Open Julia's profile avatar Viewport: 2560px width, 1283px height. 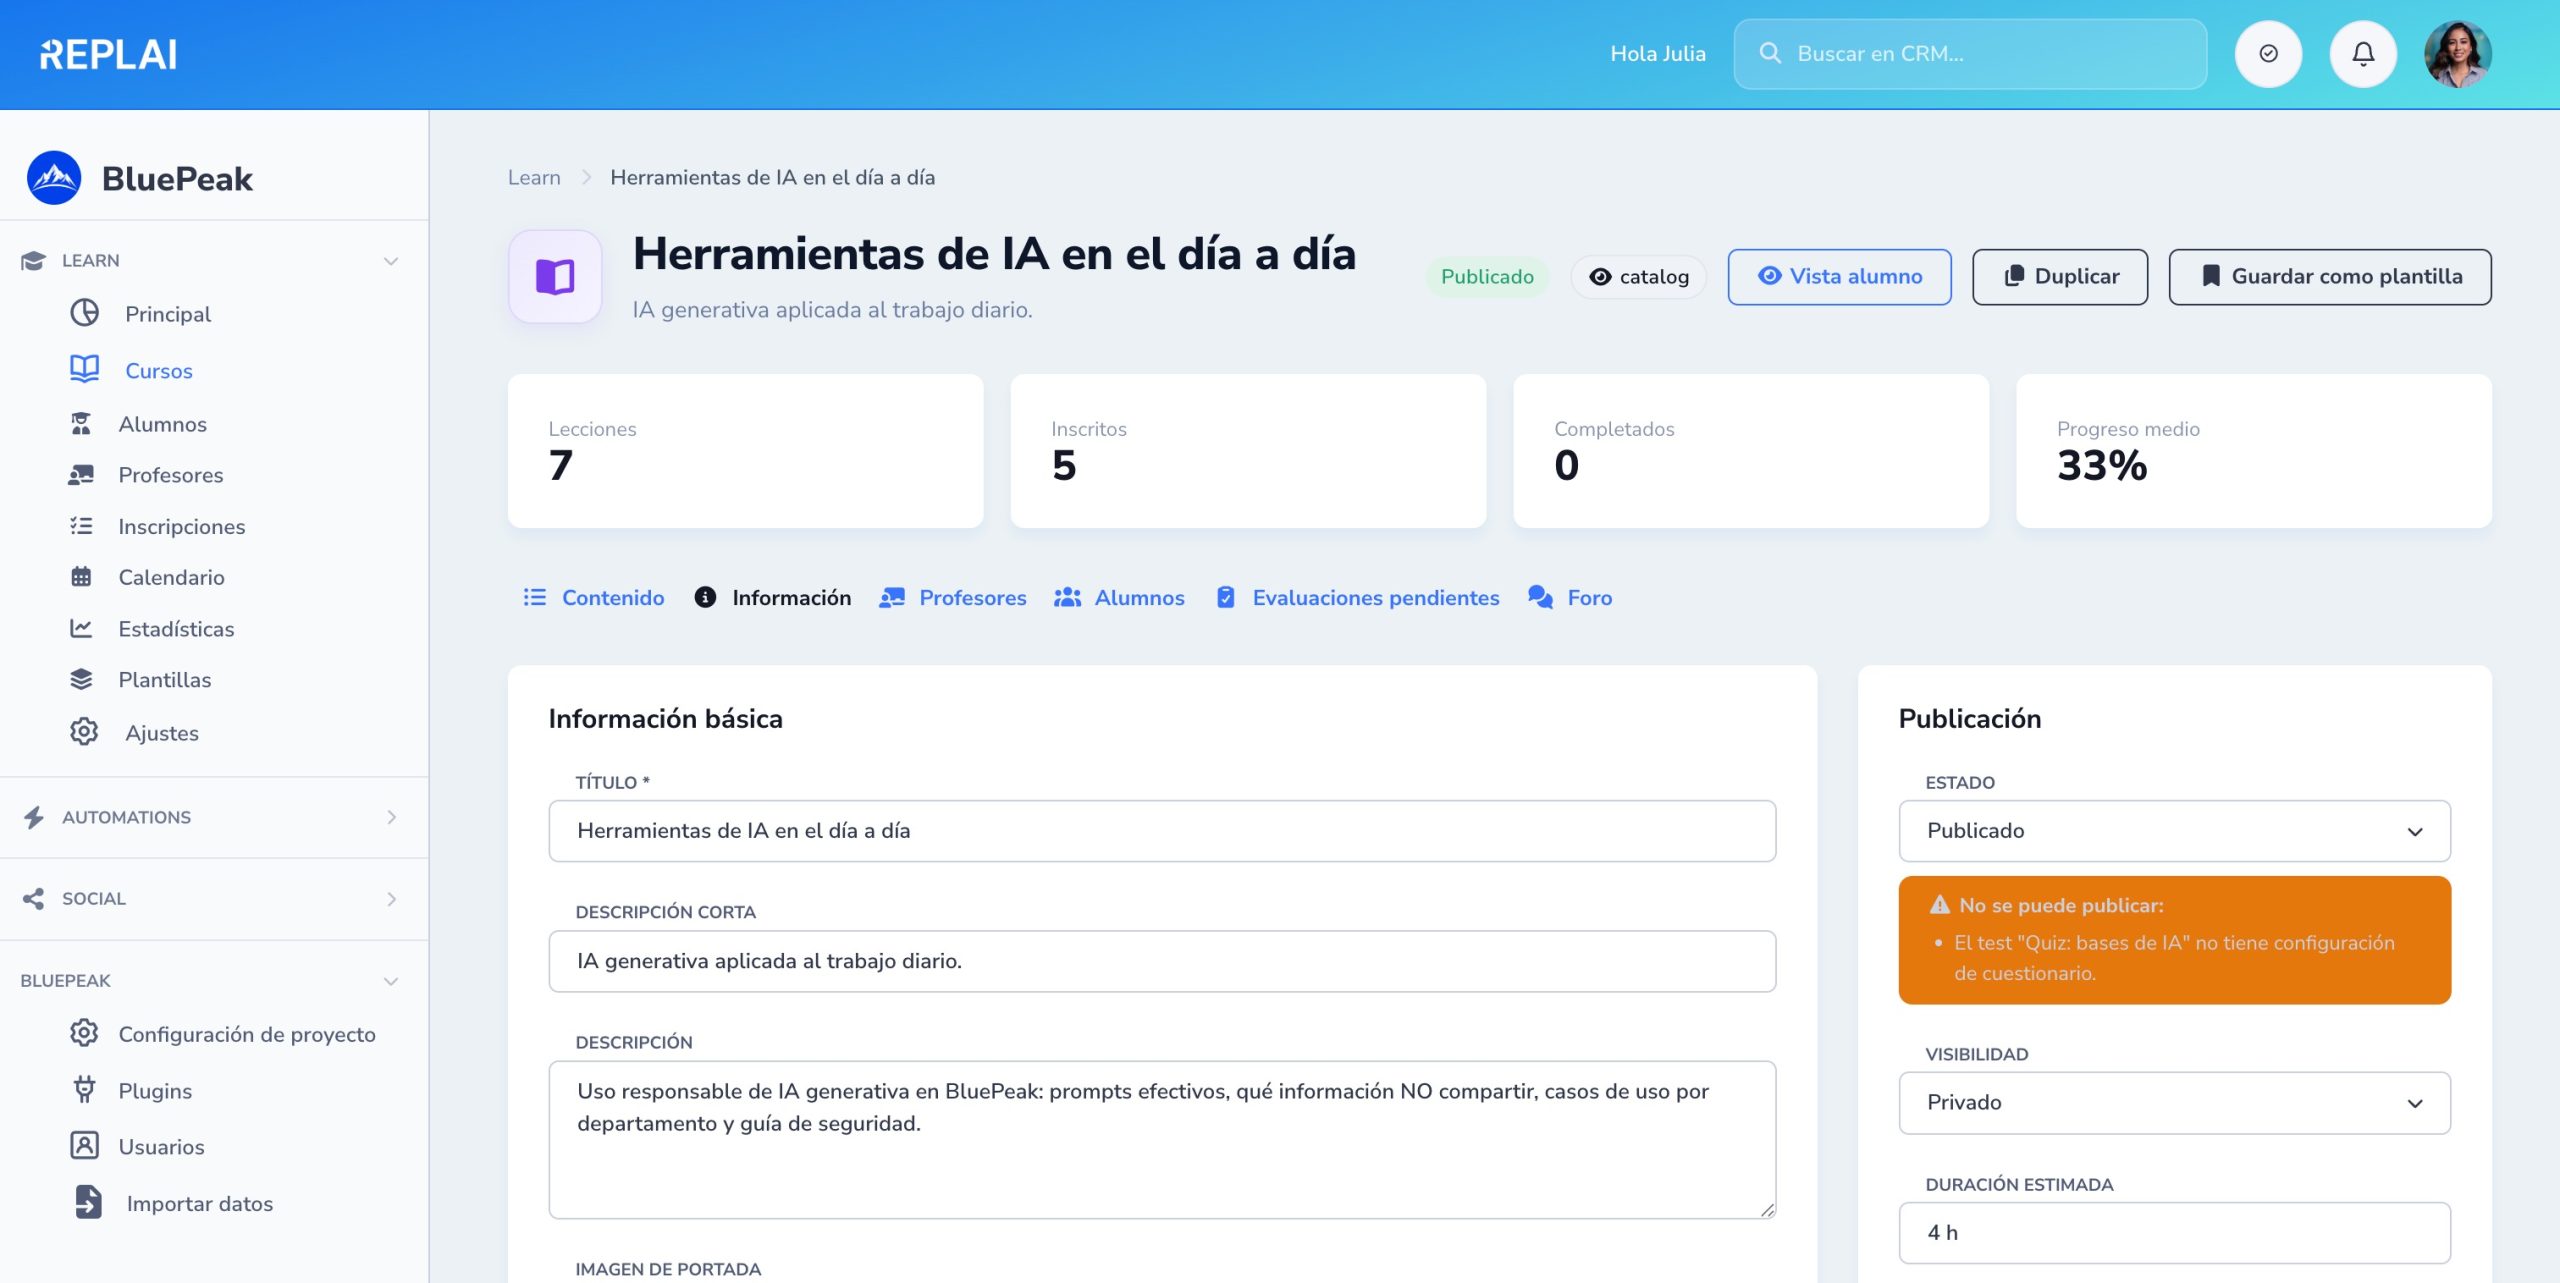point(2457,54)
